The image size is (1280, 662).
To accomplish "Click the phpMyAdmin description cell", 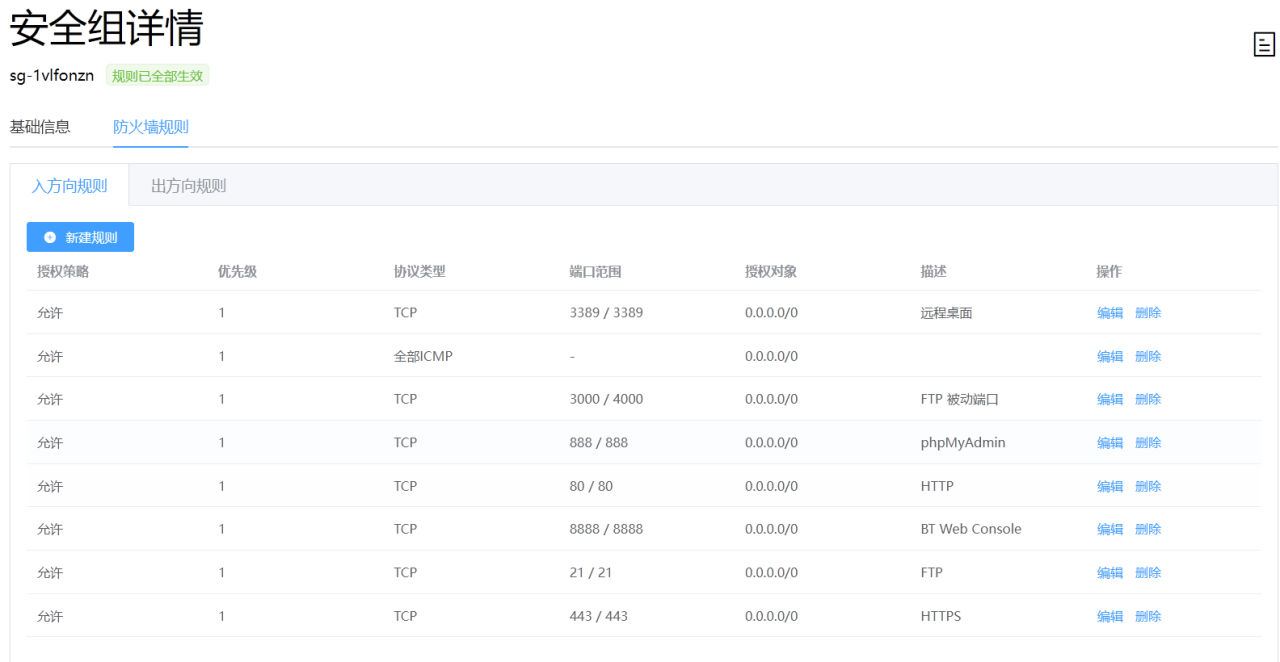I will (963, 443).
